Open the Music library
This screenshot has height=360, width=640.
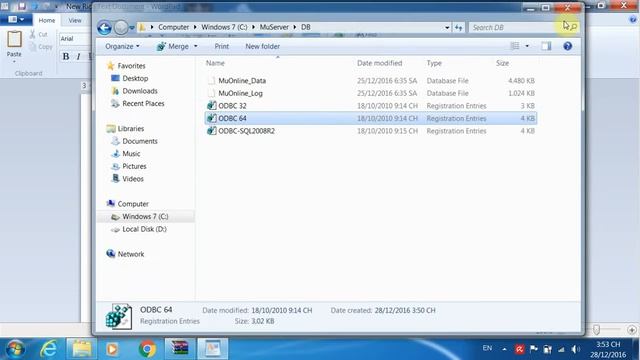(131, 154)
